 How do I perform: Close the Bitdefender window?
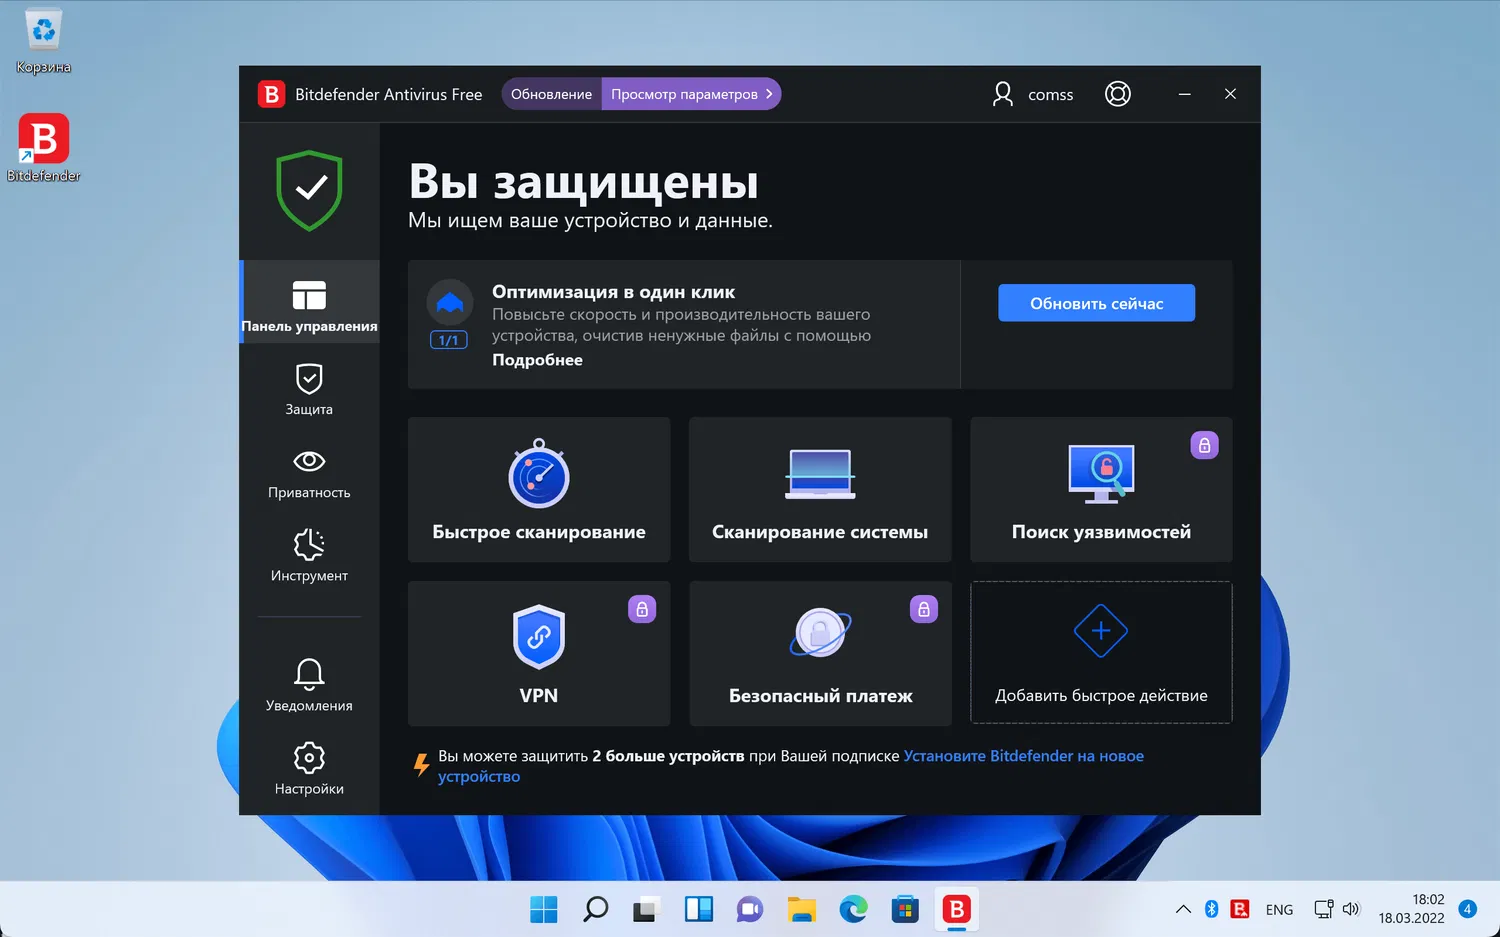1231,94
